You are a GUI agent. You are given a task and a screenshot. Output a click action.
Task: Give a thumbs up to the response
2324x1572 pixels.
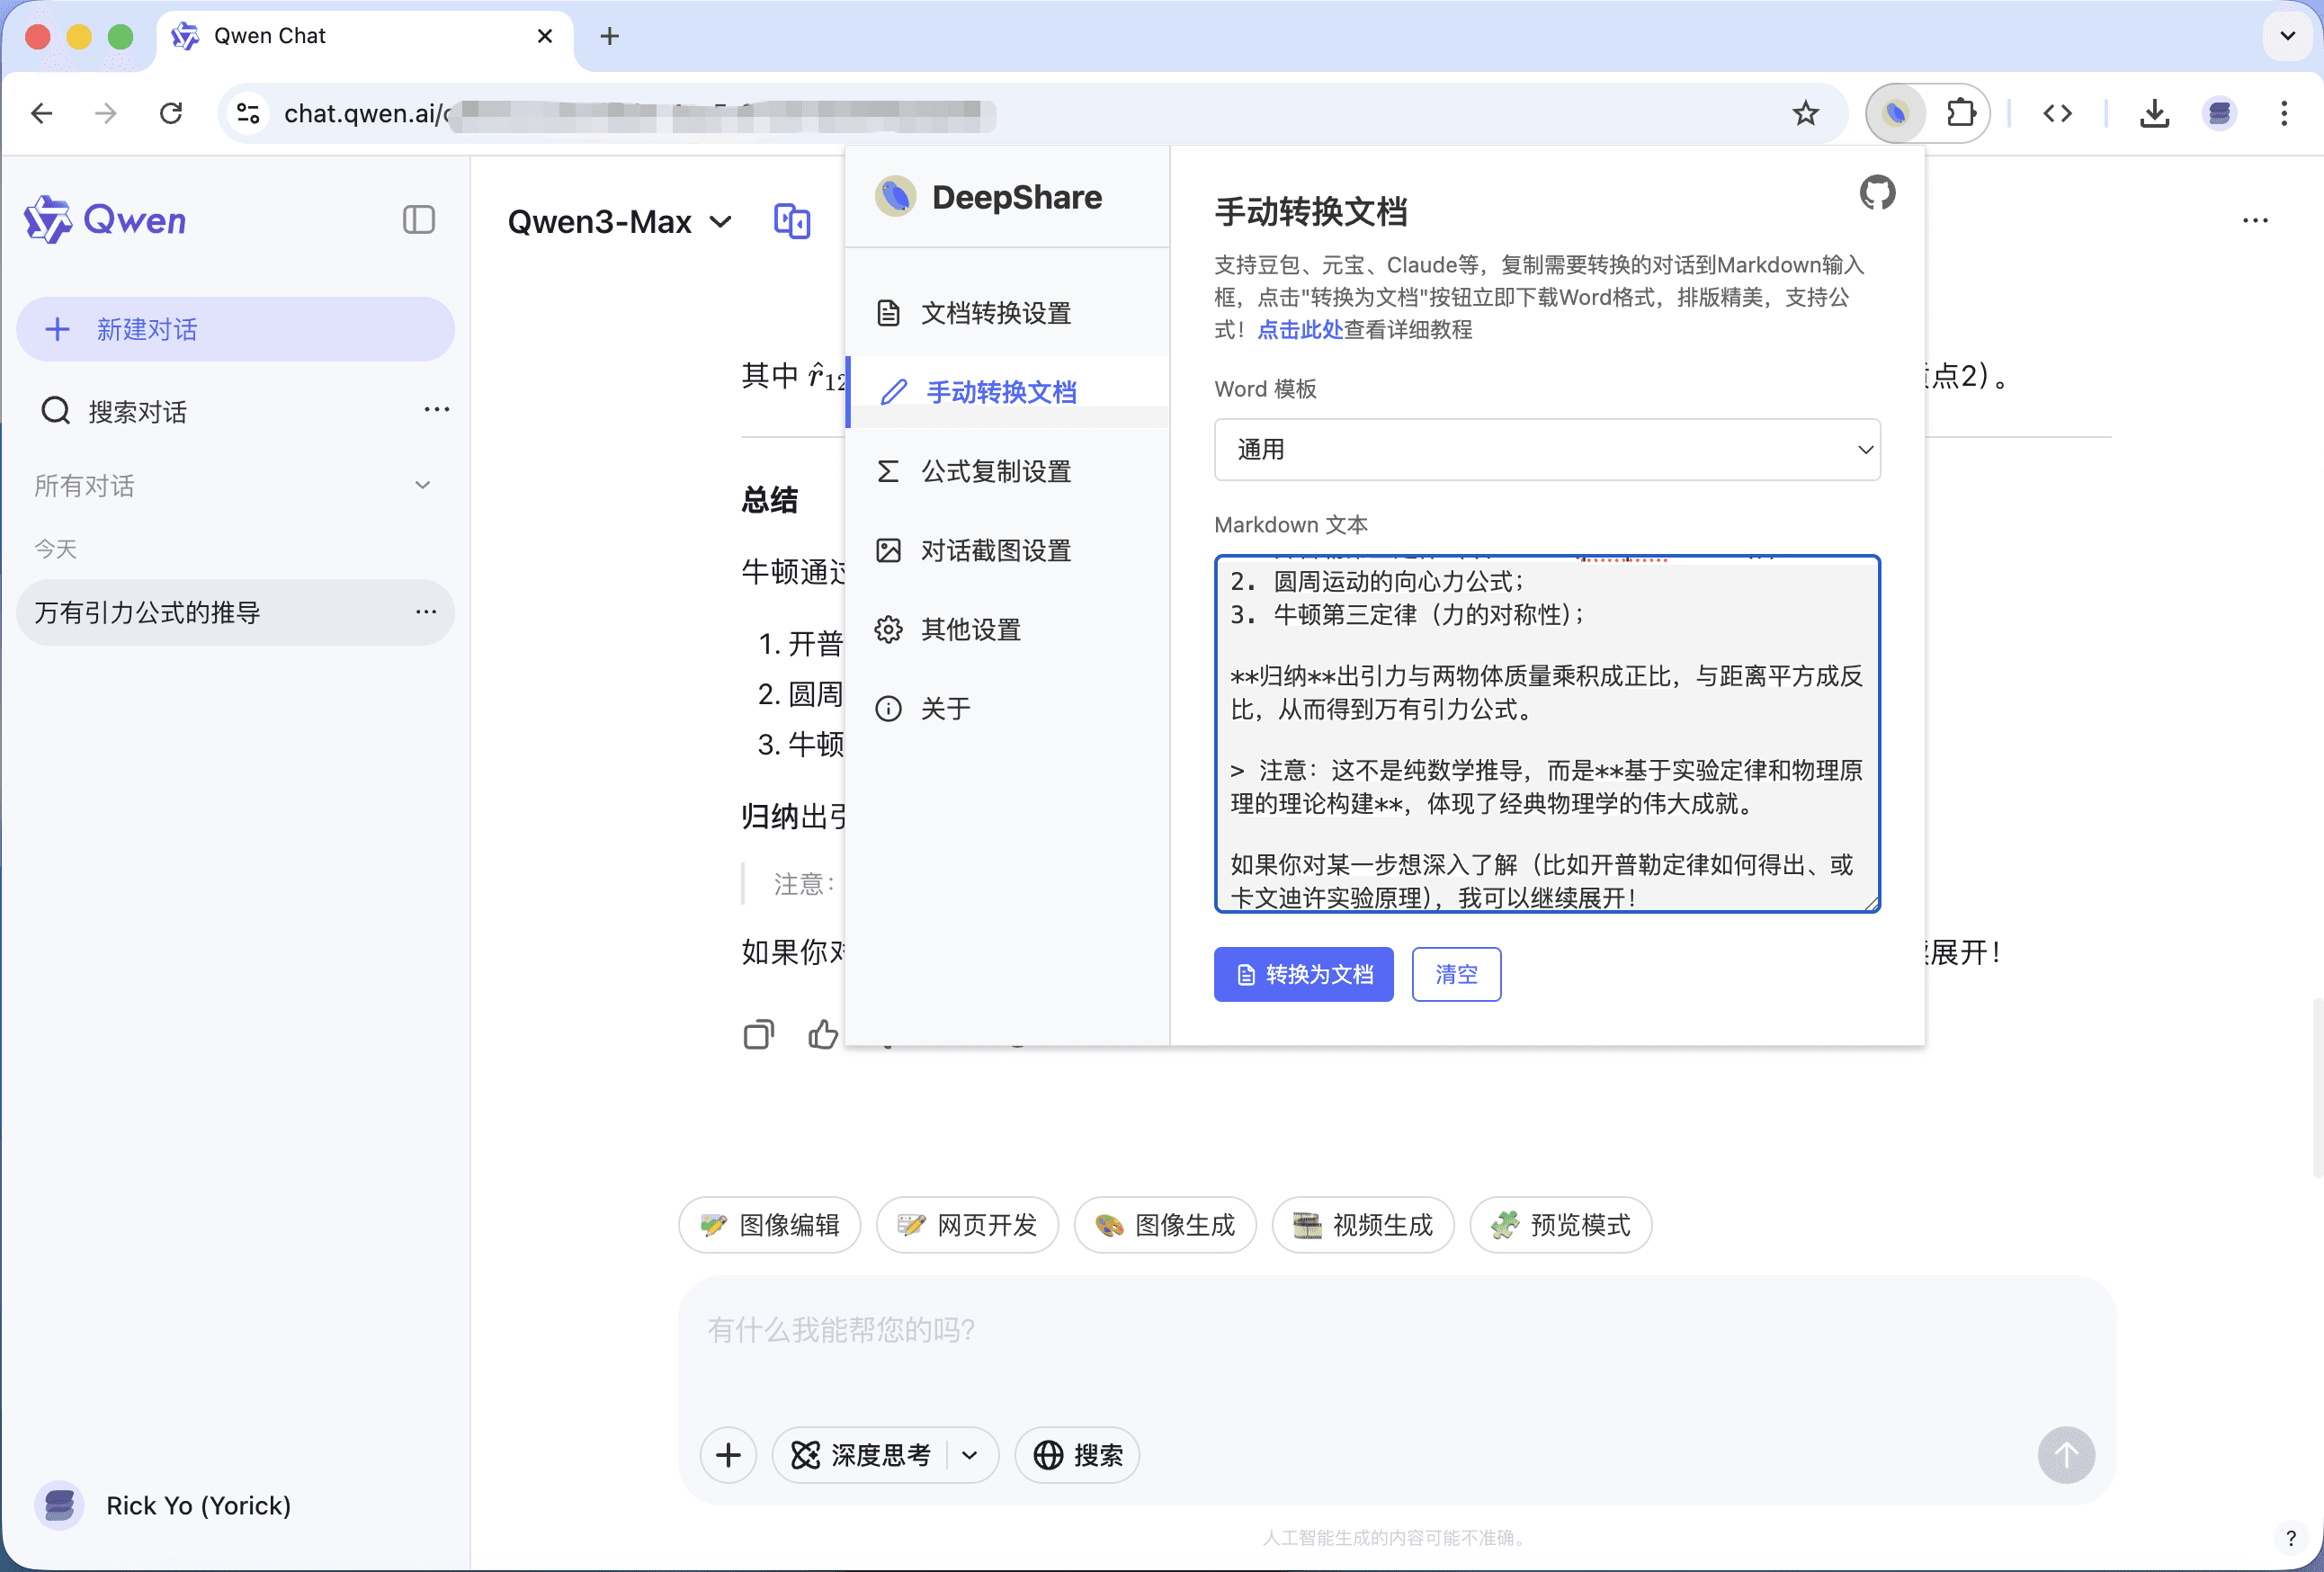[x=822, y=1035]
